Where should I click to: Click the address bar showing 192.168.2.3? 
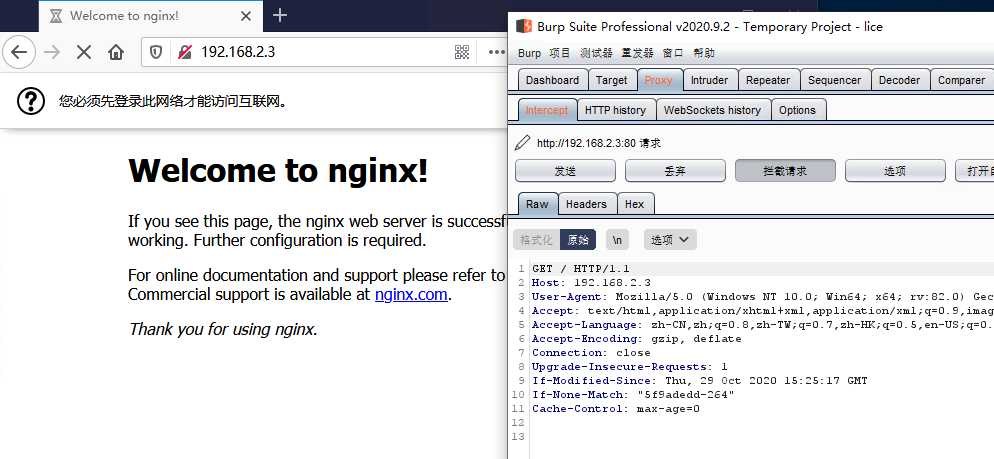pyautogui.click(x=323, y=52)
